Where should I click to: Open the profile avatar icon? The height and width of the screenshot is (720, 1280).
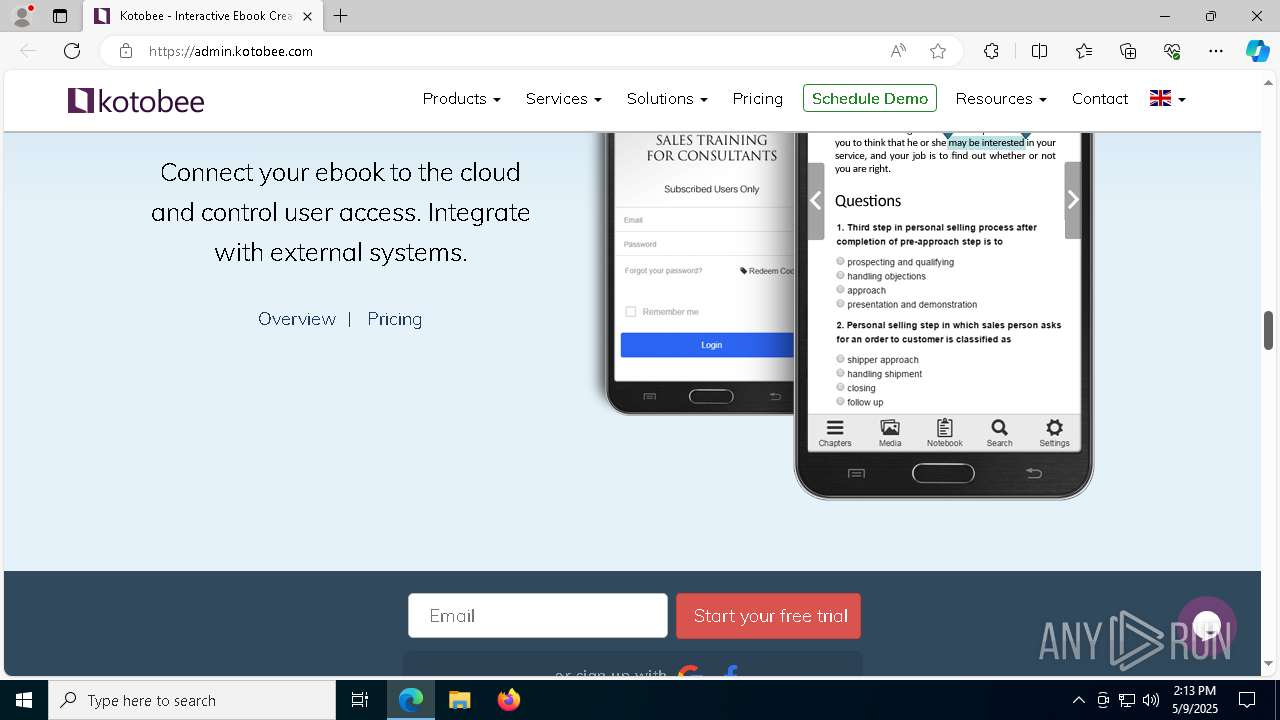(22, 16)
